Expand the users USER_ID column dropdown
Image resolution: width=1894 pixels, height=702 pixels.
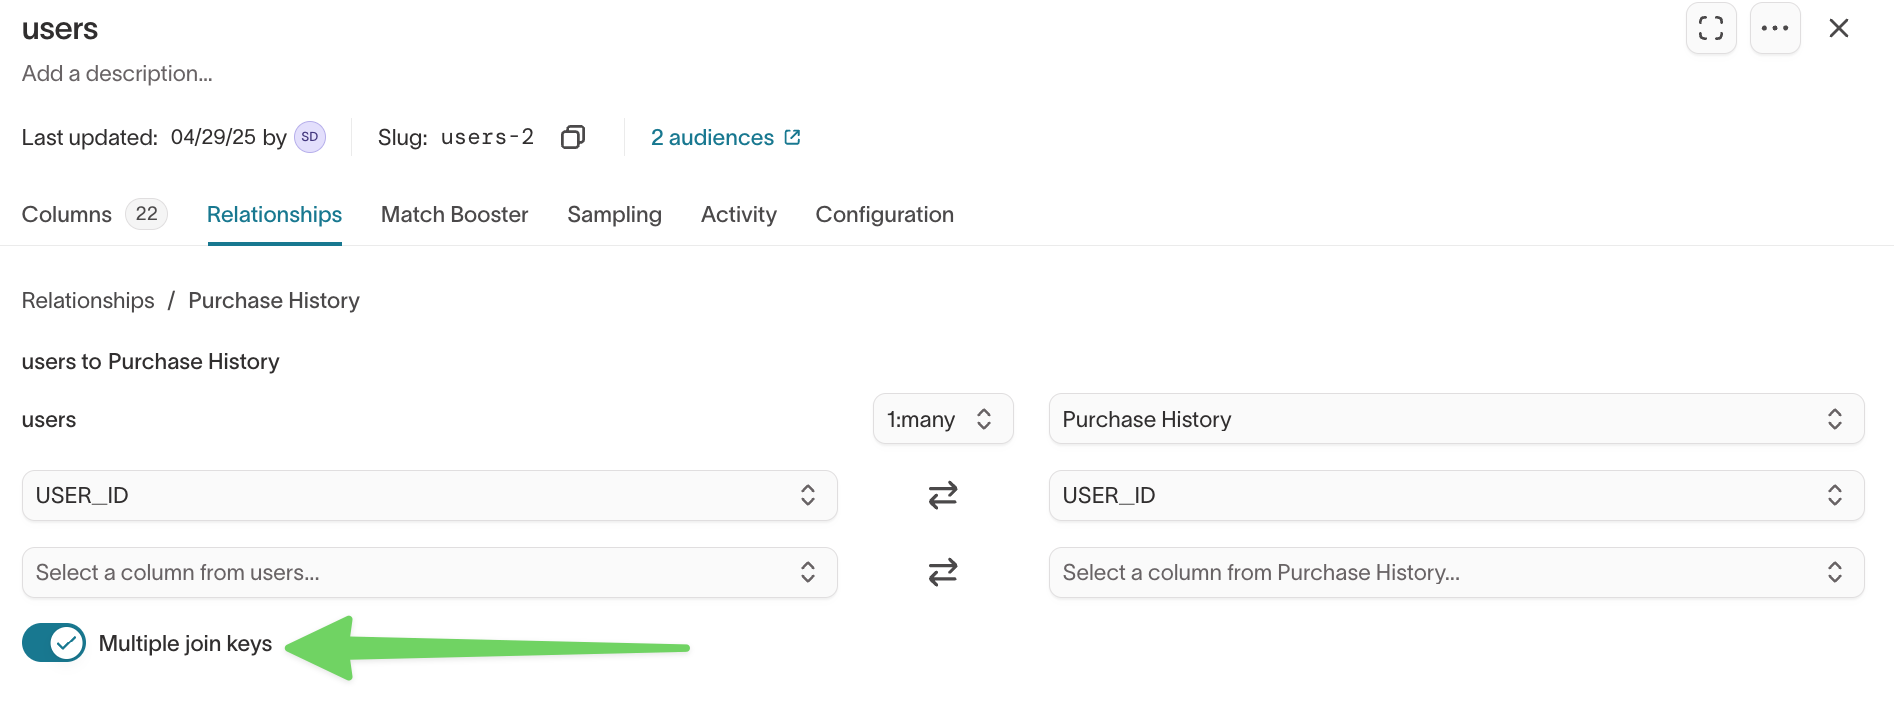(x=429, y=495)
